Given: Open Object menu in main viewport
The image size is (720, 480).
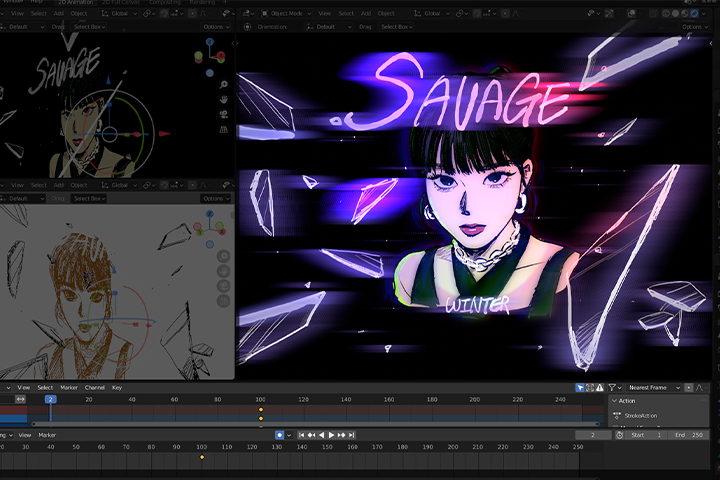Looking at the screenshot, I should 386,13.
